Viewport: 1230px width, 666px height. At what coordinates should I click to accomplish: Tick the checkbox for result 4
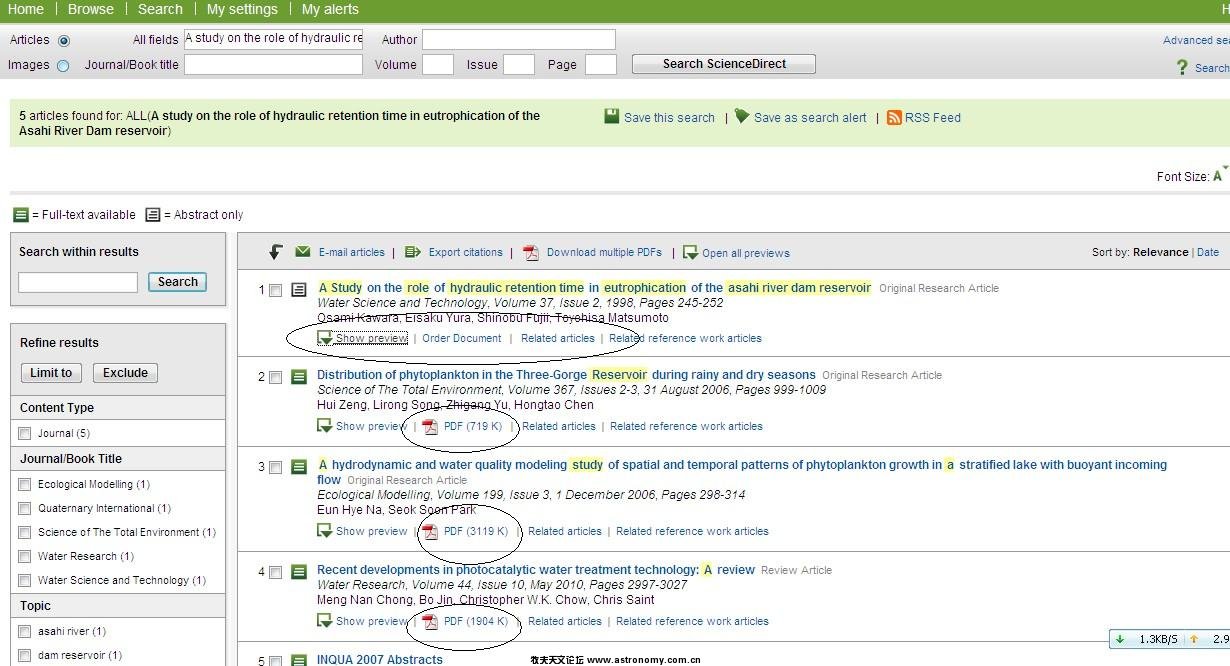pos(275,573)
